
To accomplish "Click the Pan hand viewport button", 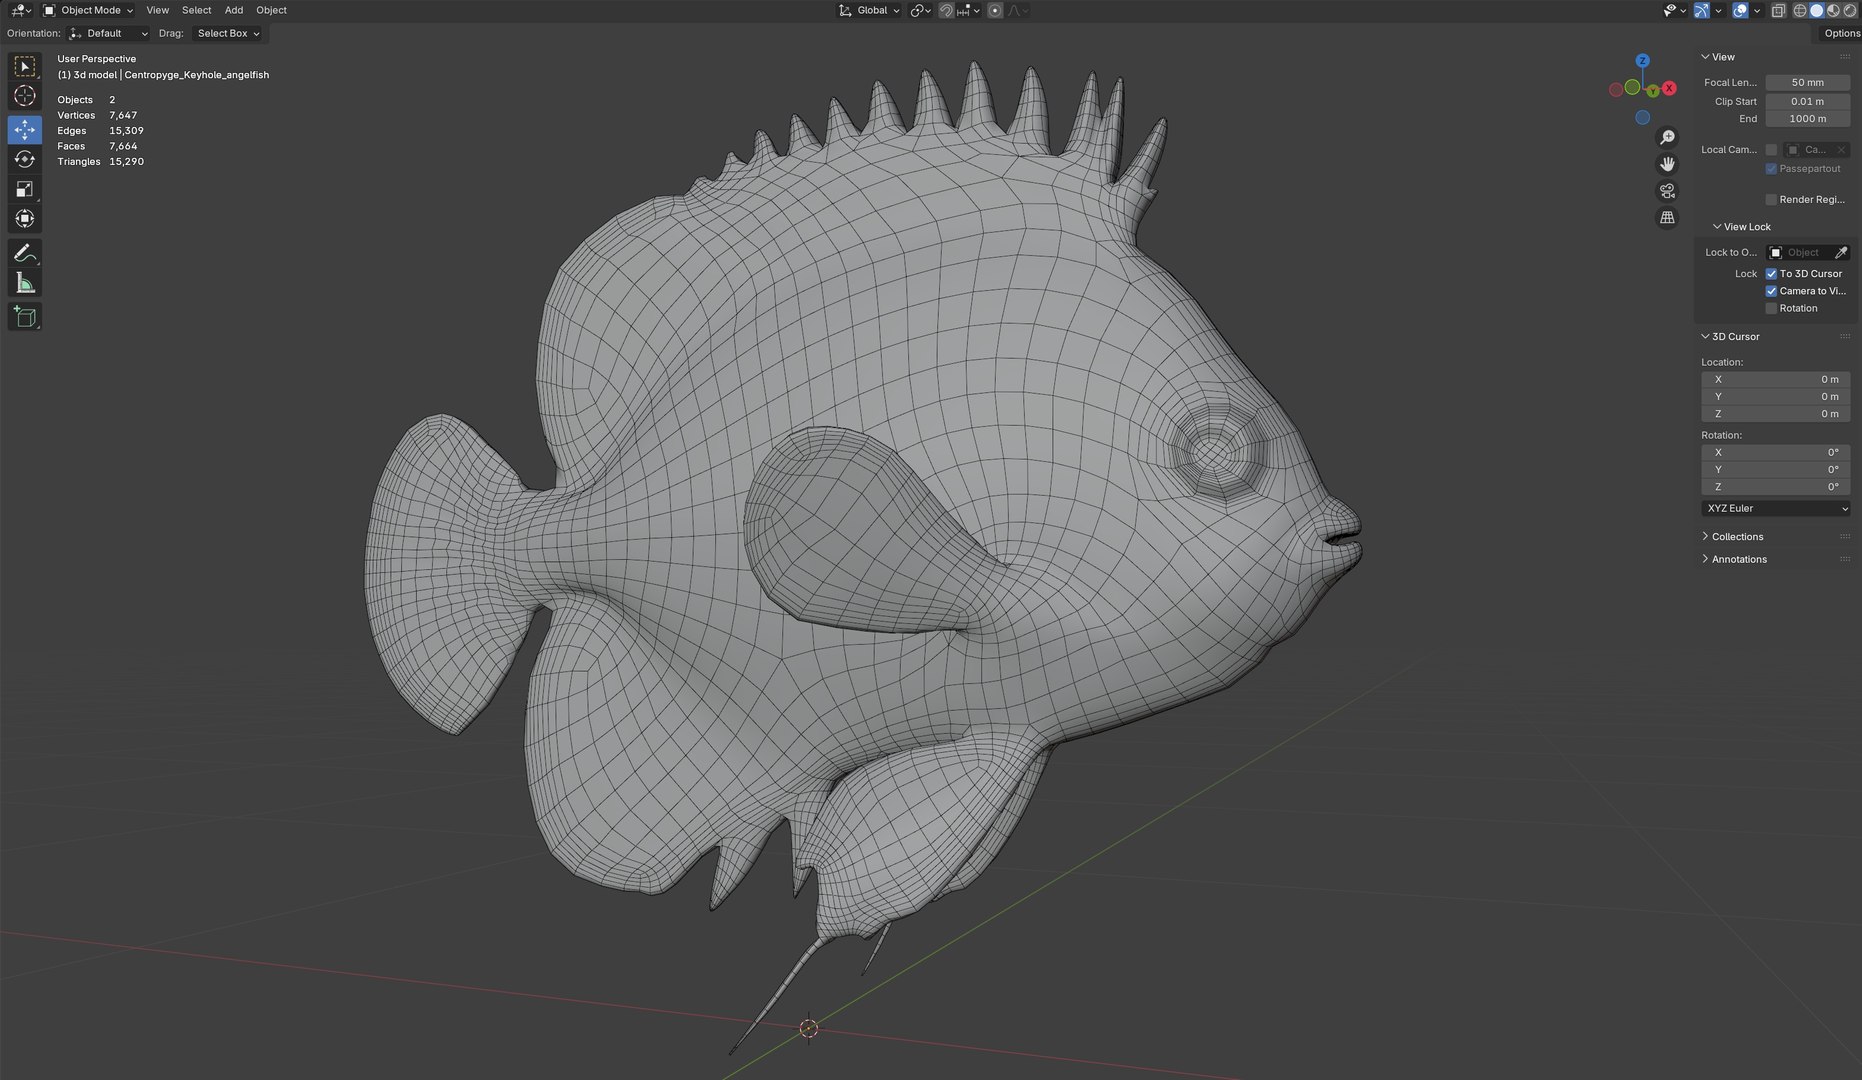I will 1667,164.
